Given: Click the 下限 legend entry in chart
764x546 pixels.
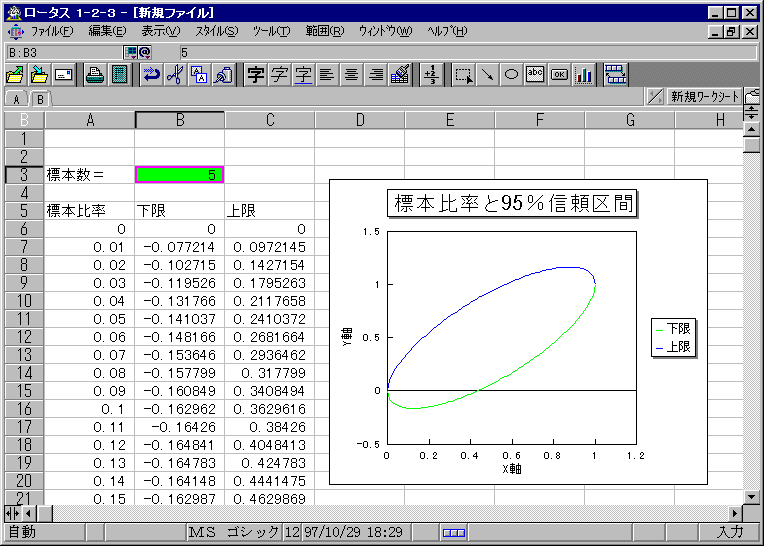Looking at the screenshot, I should (x=674, y=329).
